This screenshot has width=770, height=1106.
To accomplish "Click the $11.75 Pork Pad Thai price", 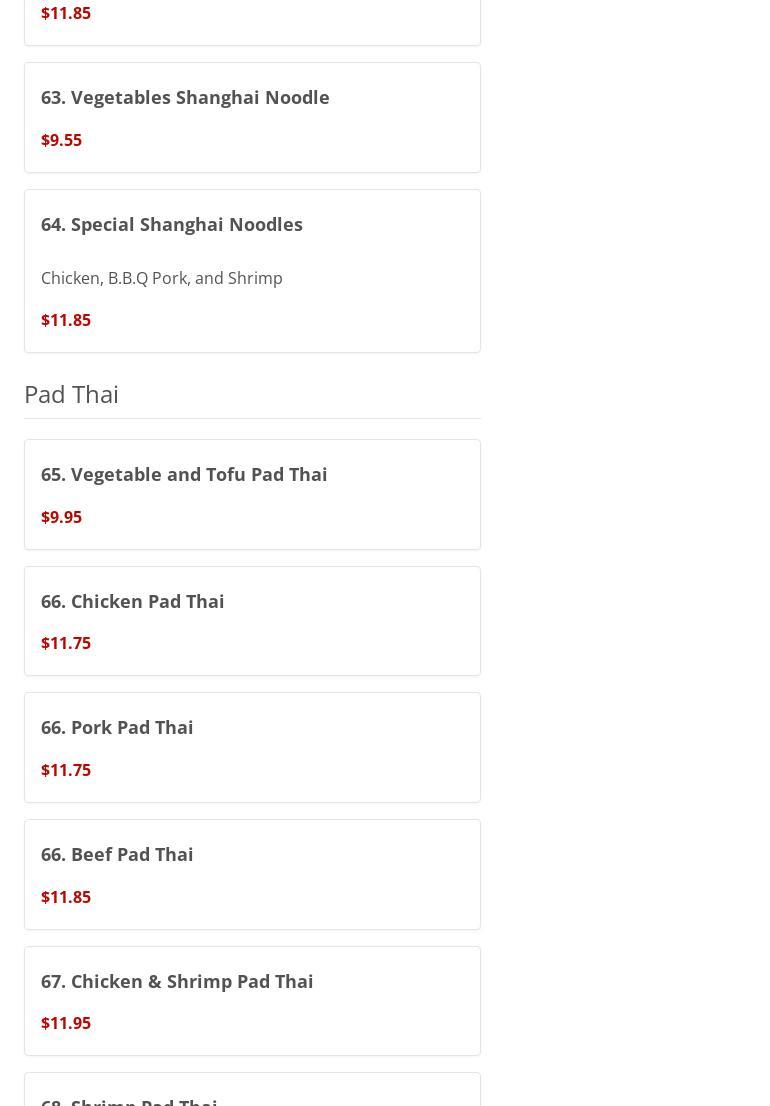I will pos(66,770).
